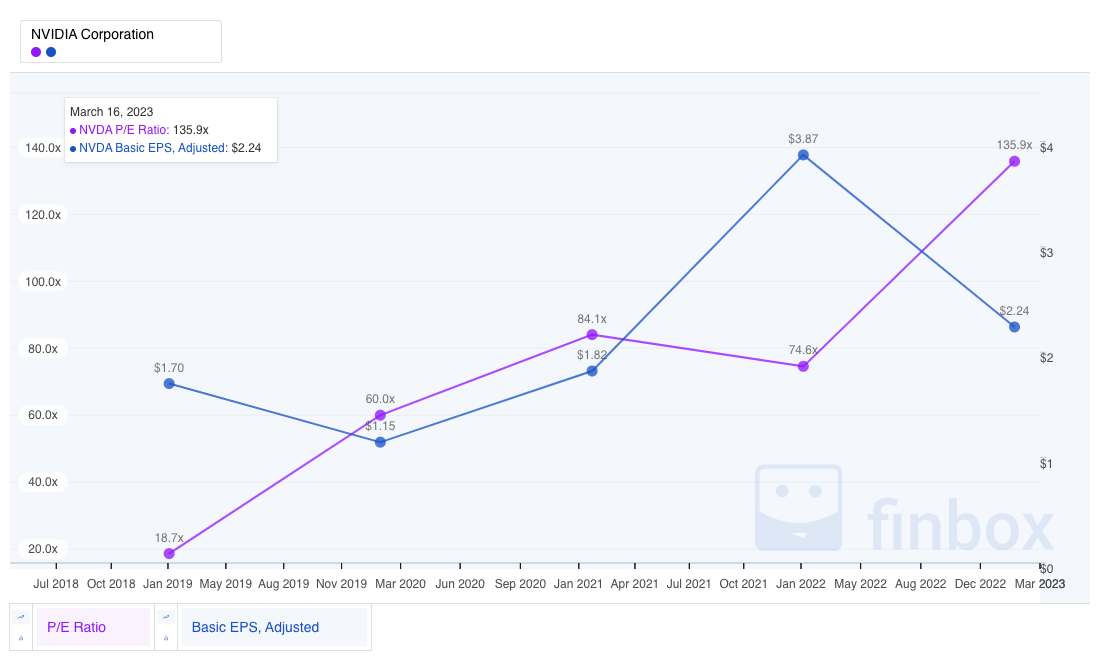Toggle the Basic EPS, Adjusted series button
1100x661 pixels.
273,627
